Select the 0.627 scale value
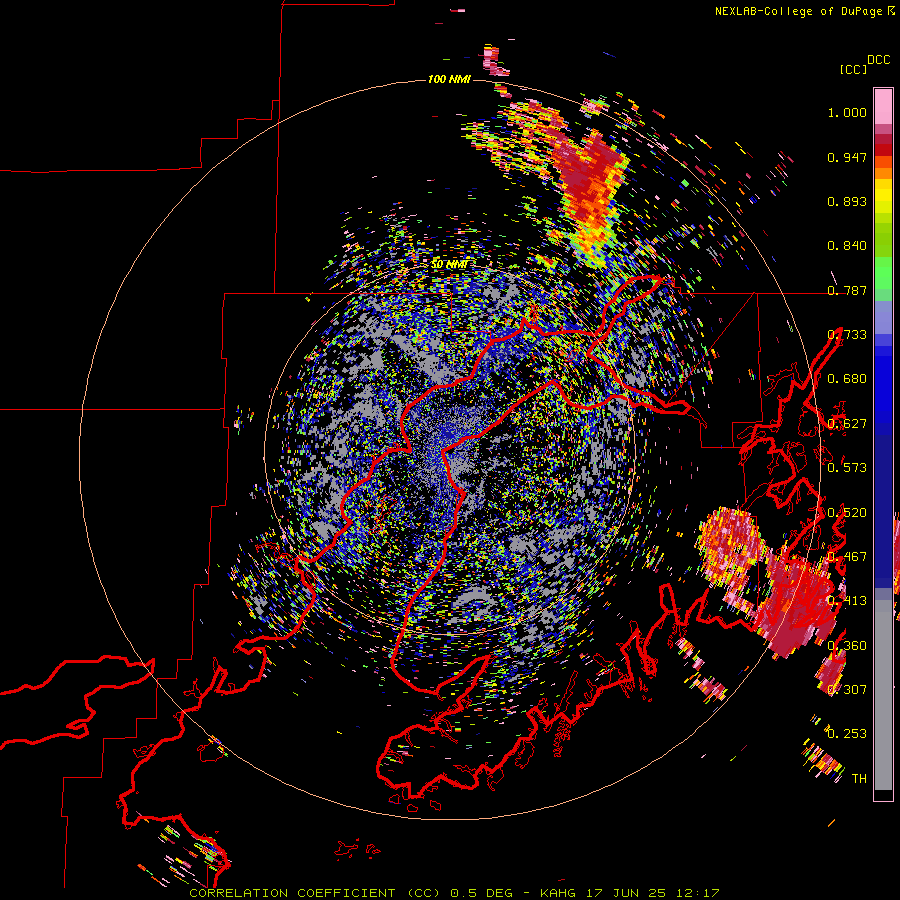Image resolution: width=900 pixels, height=900 pixels. (847, 424)
